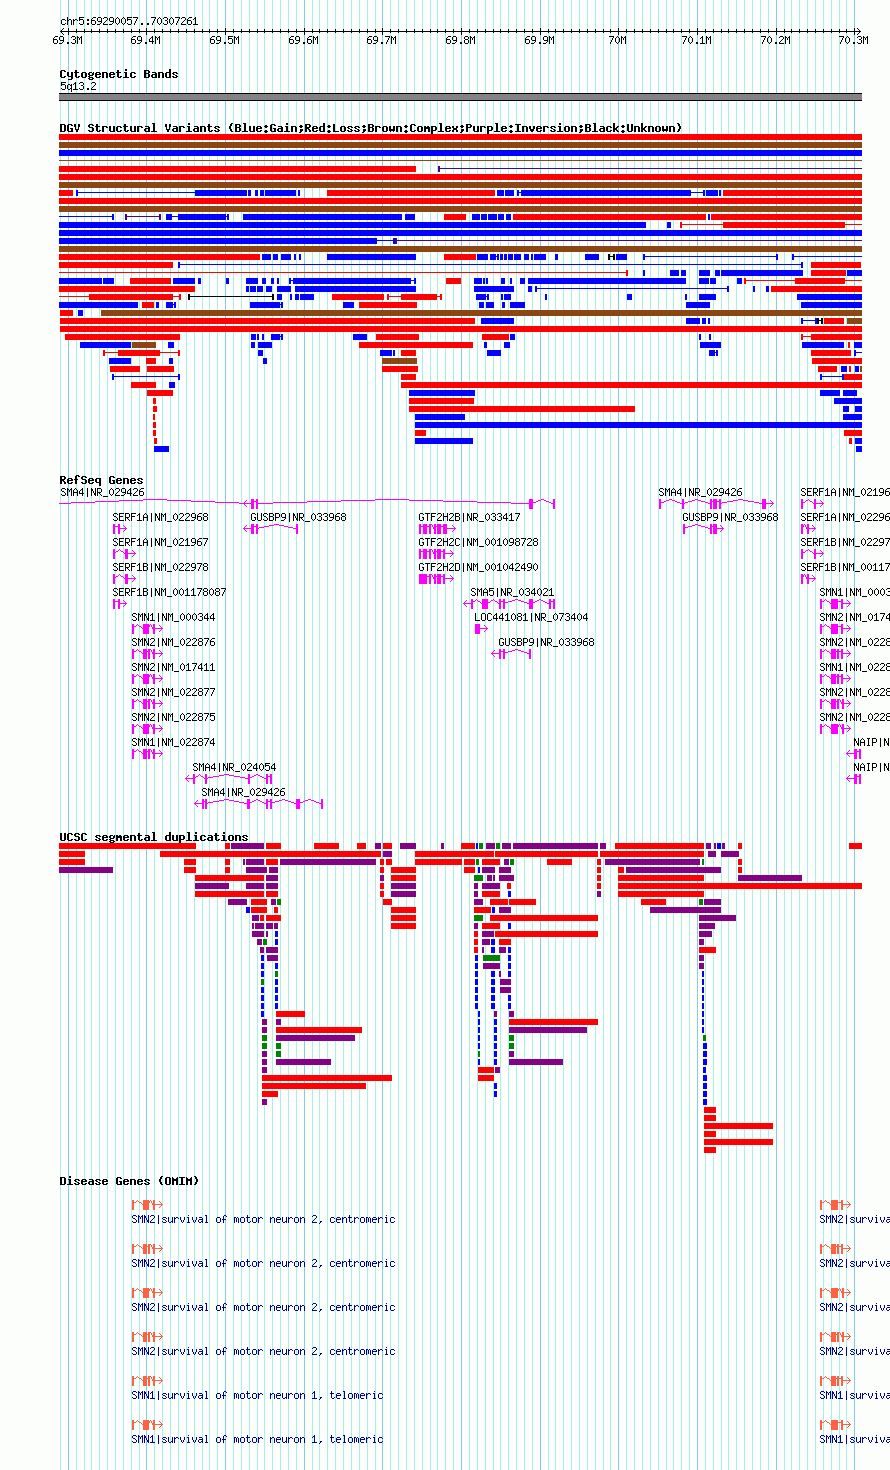The height and width of the screenshot is (1470, 890).
Task: Click the UCSC segmental duplications track title
Action: point(154,837)
